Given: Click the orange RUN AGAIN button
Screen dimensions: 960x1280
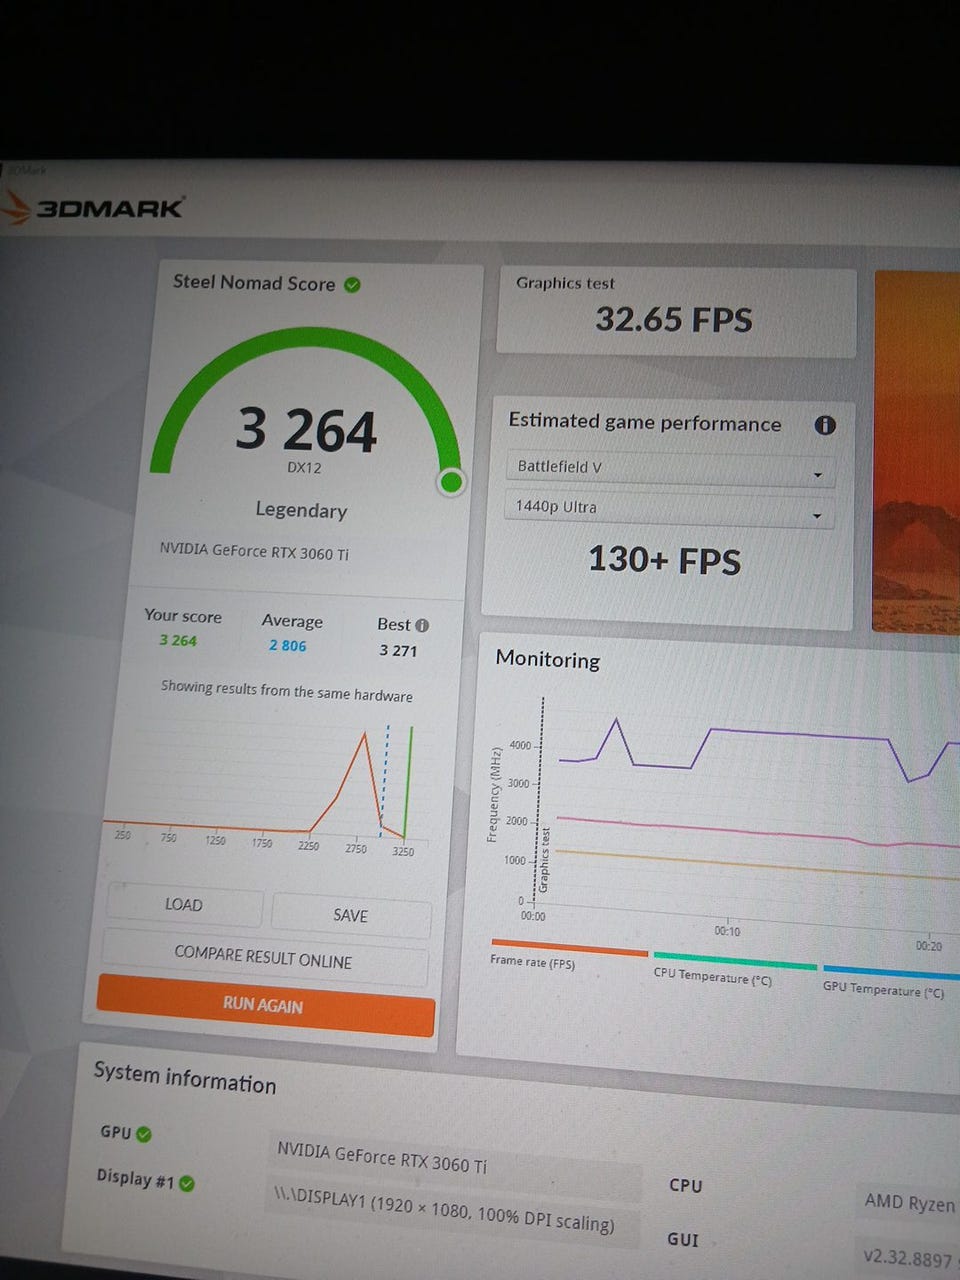Looking at the screenshot, I should (264, 1005).
